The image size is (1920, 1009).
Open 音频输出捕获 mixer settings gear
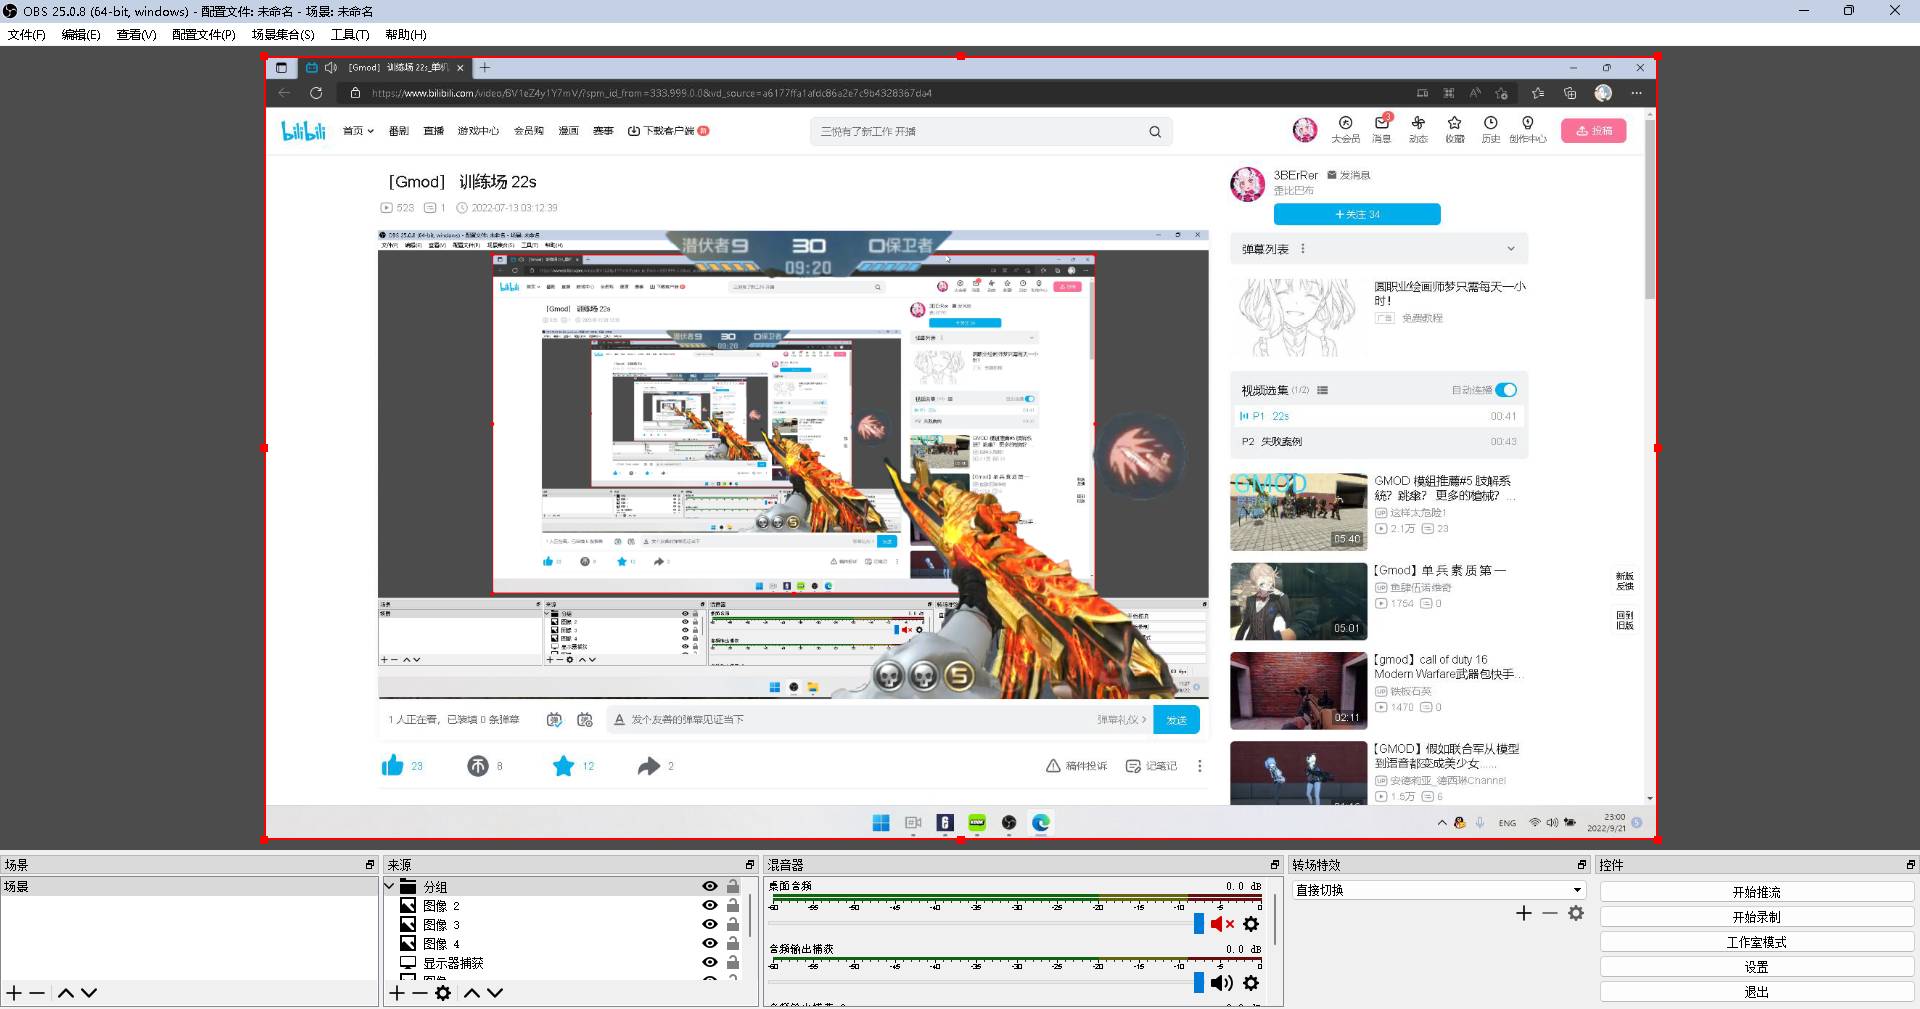point(1251,983)
